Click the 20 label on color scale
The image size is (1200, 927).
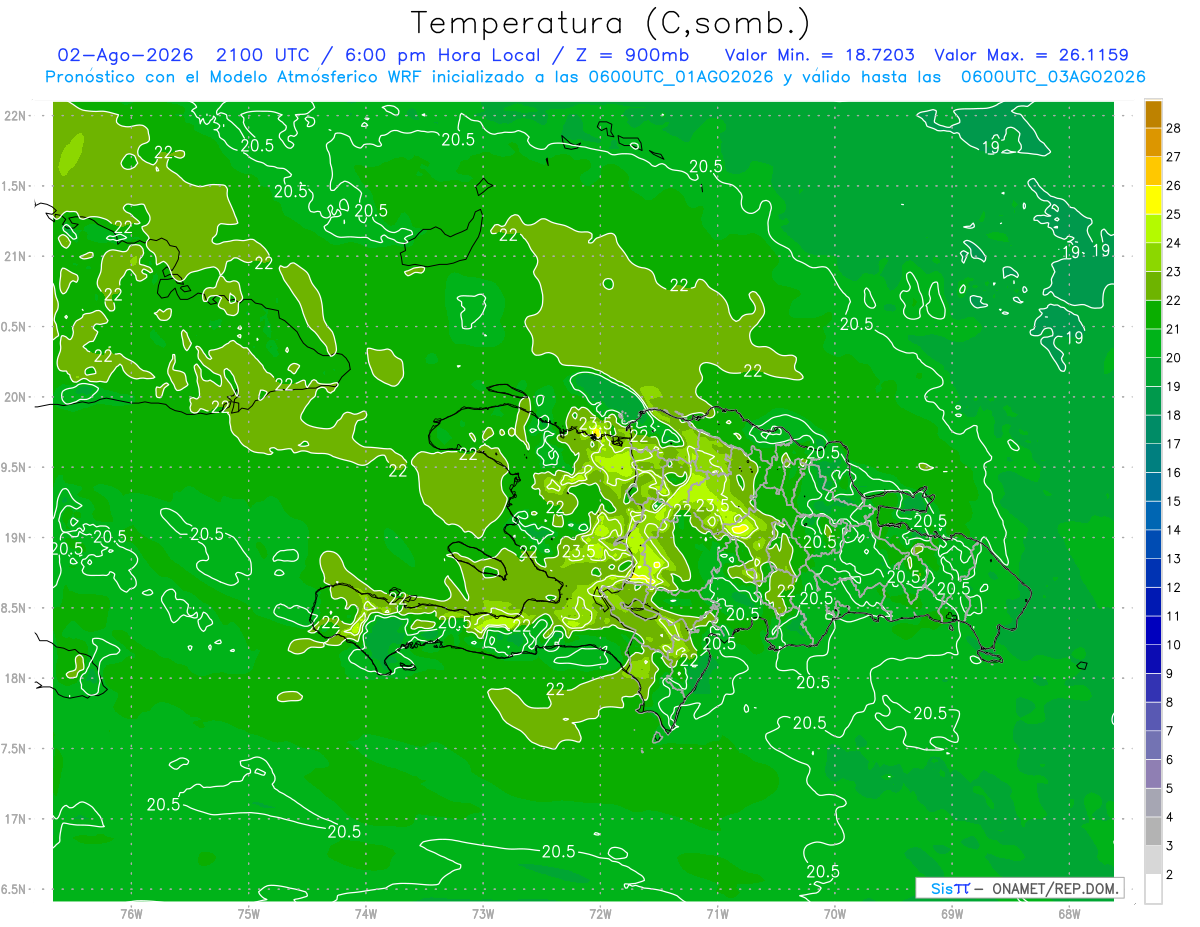point(1173,358)
